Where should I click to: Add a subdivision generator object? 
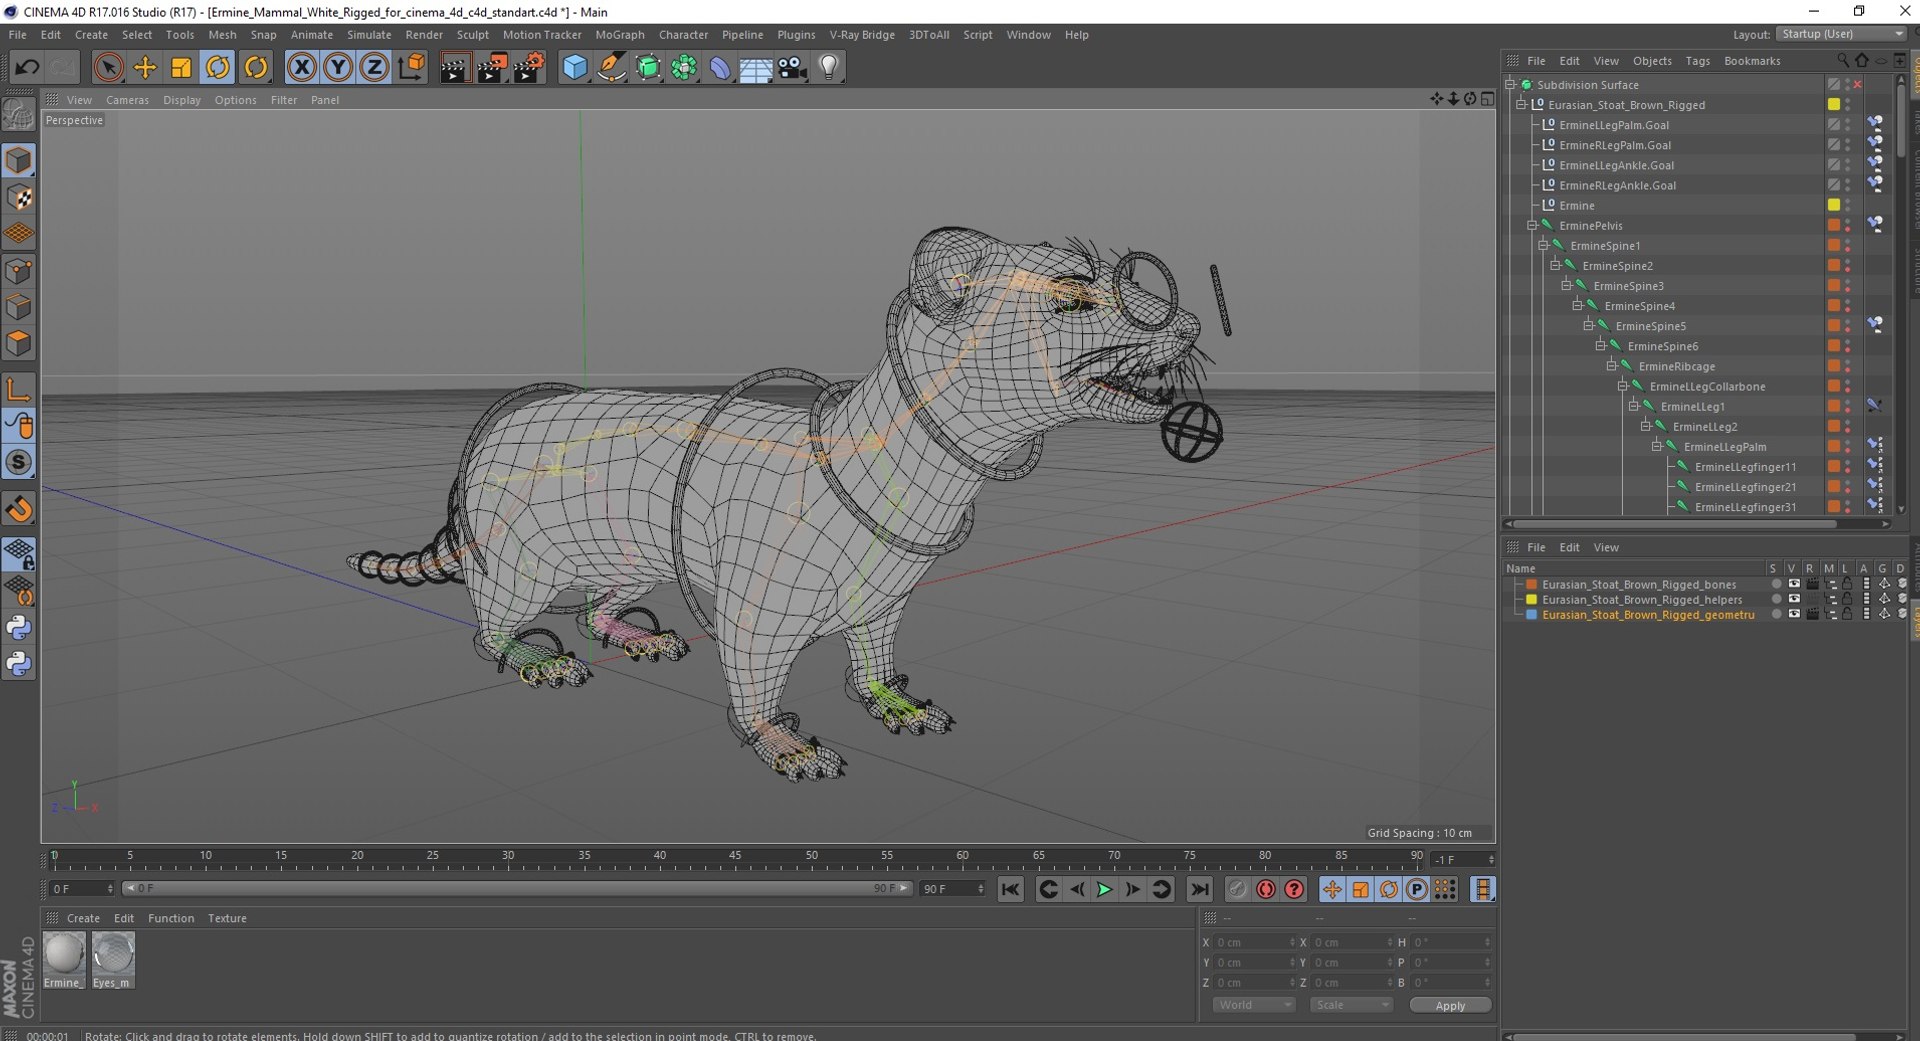(x=648, y=67)
